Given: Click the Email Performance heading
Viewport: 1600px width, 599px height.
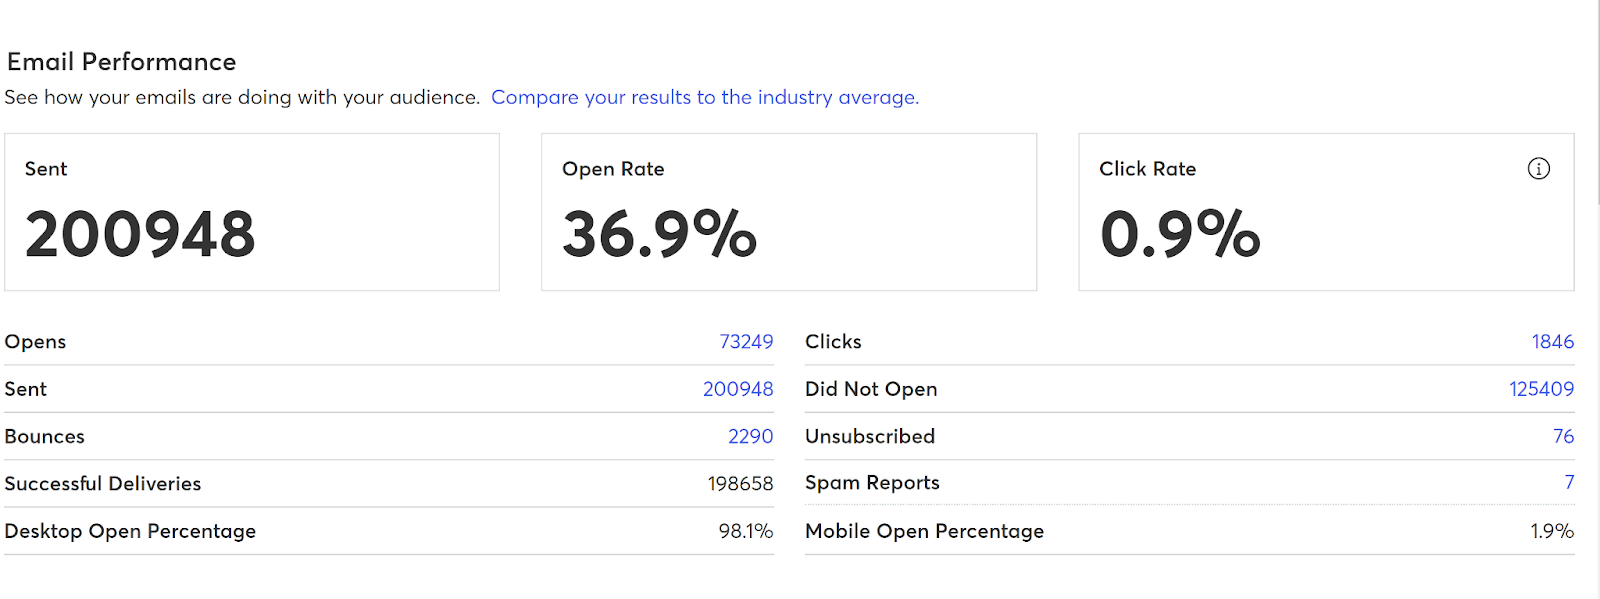Looking at the screenshot, I should 121,62.
